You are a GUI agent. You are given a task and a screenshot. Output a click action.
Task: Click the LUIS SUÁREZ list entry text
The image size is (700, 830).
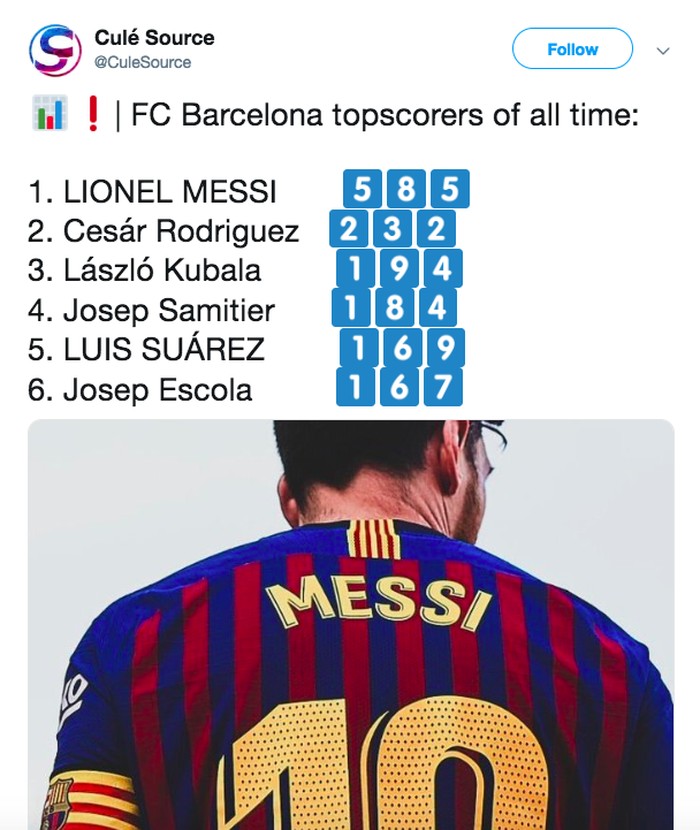(146, 349)
